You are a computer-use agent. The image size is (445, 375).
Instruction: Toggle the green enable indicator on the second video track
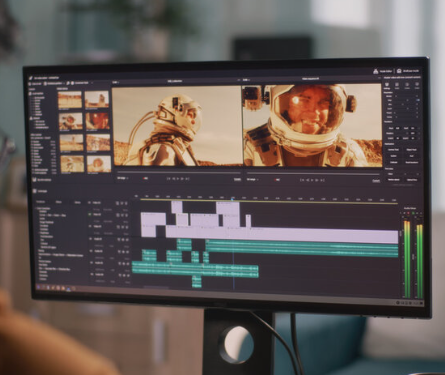point(89,215)
